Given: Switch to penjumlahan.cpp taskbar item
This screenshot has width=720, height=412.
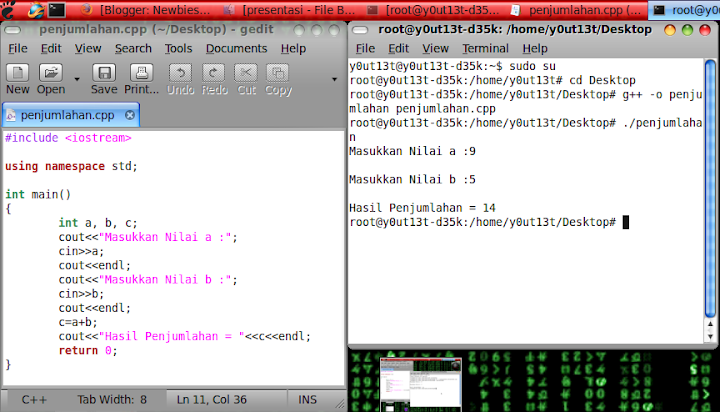Looking at the screenshot, I should point(577,10).
